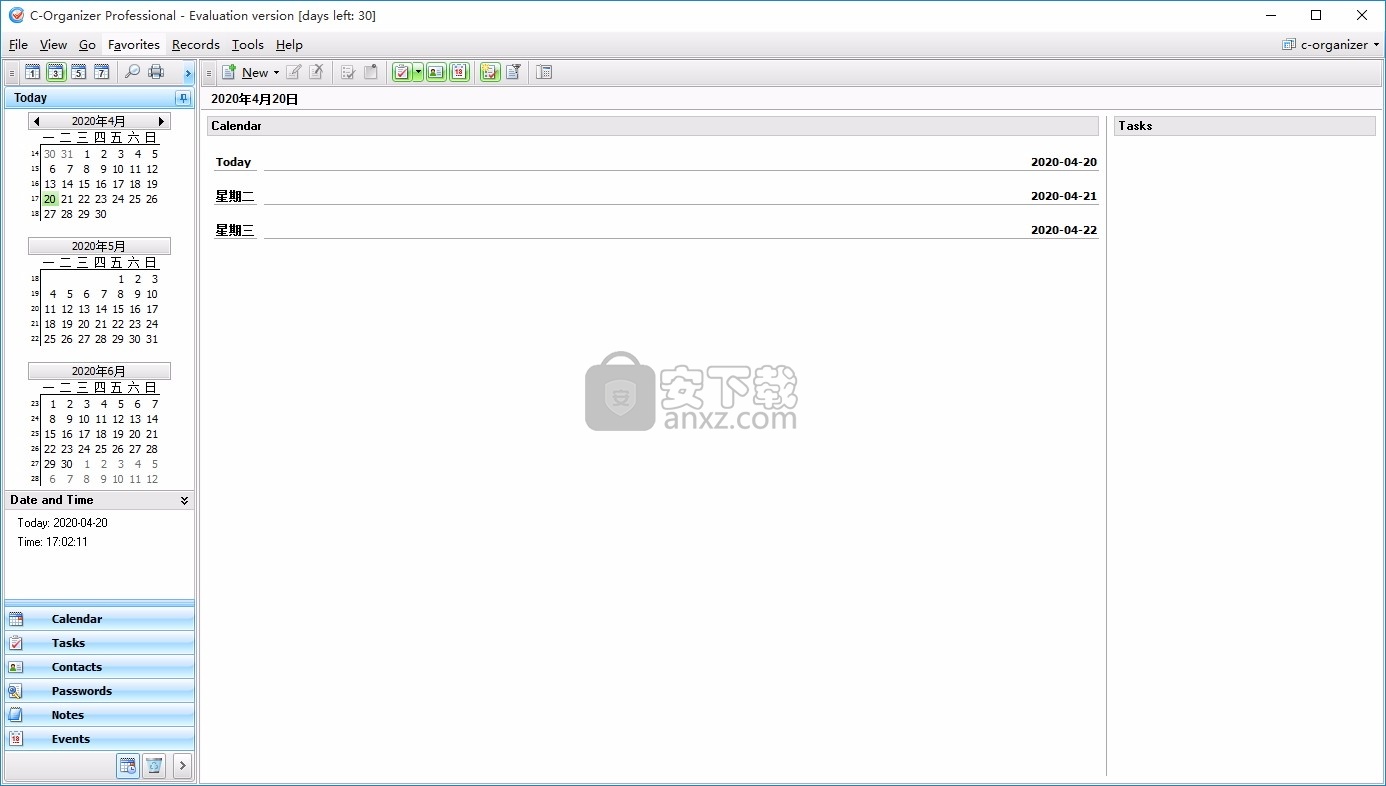Click the filter records funnel icon

(513, 72)
